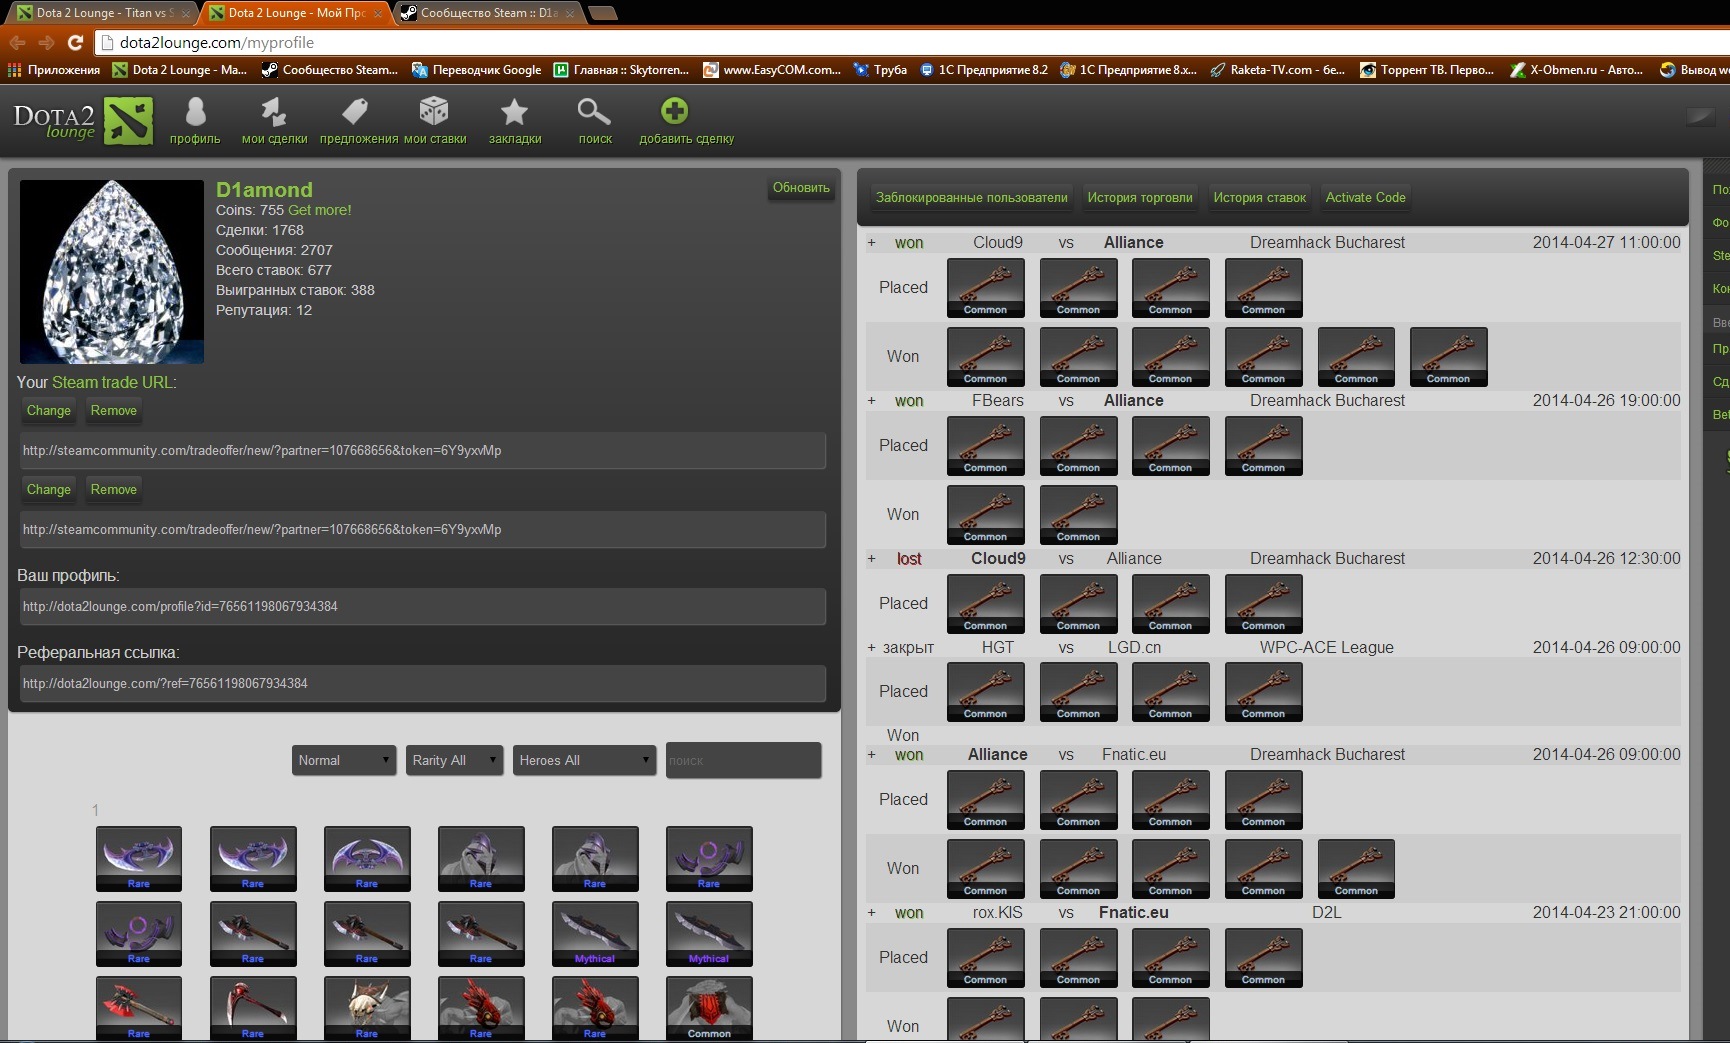Open Переводчик Google bookmark

(x=476, y=70)
